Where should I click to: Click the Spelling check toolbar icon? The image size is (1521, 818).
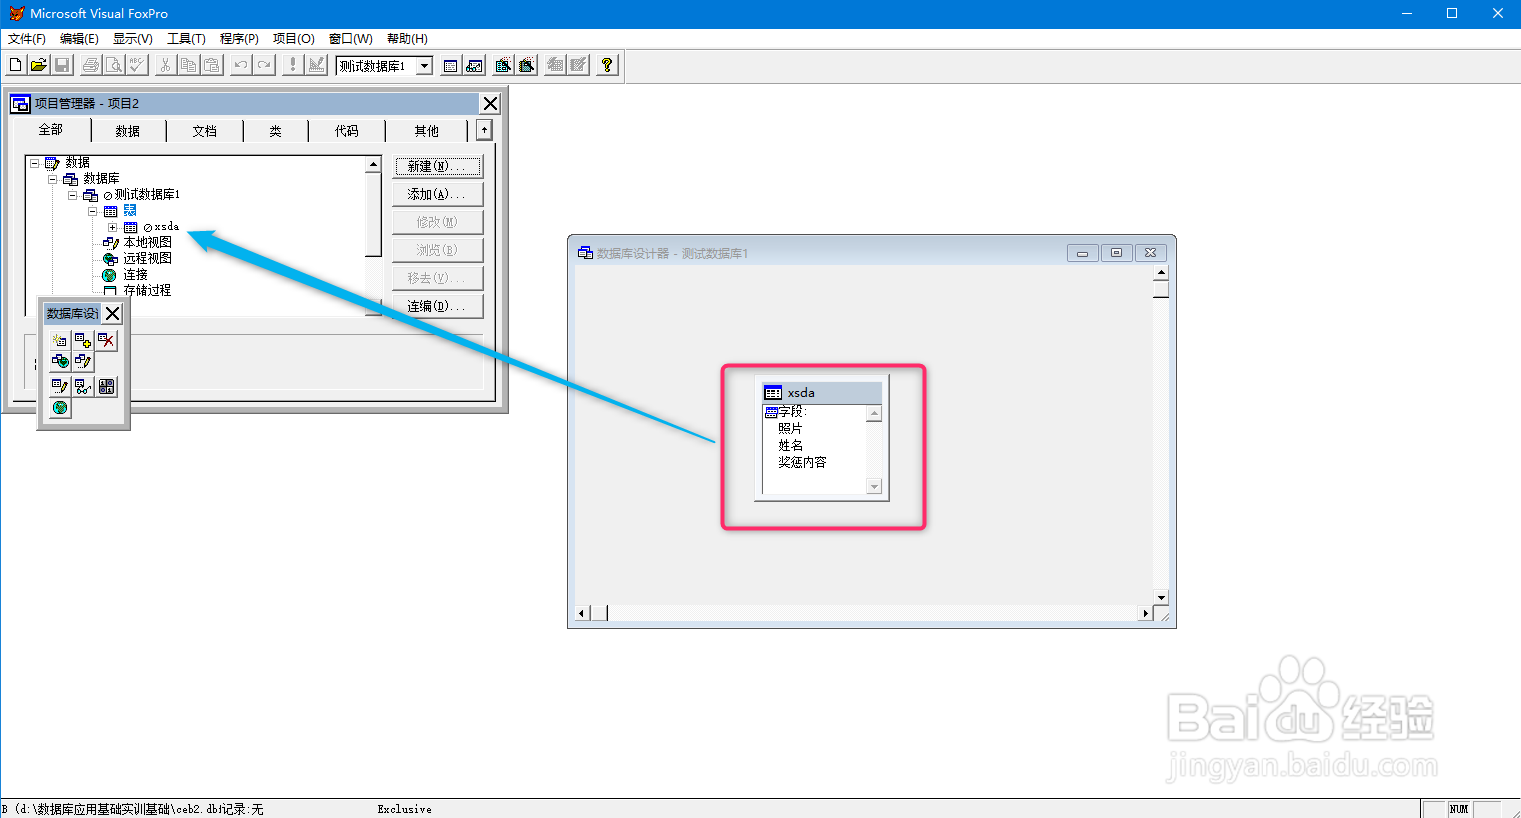(x=137, y=65)
